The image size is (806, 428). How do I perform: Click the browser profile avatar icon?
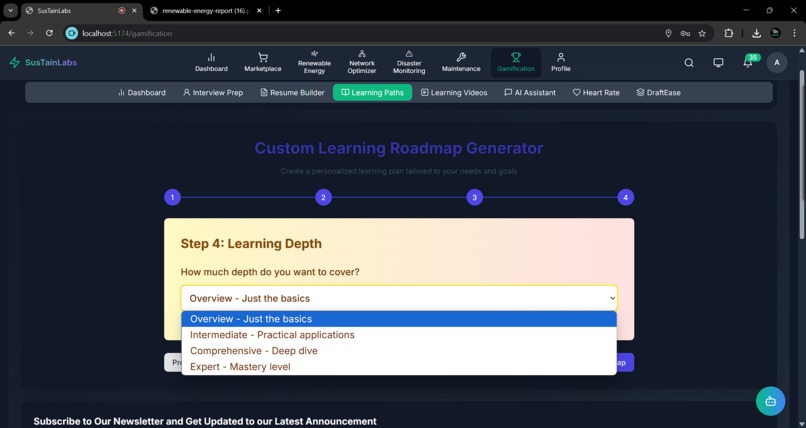tap(775, 33)
